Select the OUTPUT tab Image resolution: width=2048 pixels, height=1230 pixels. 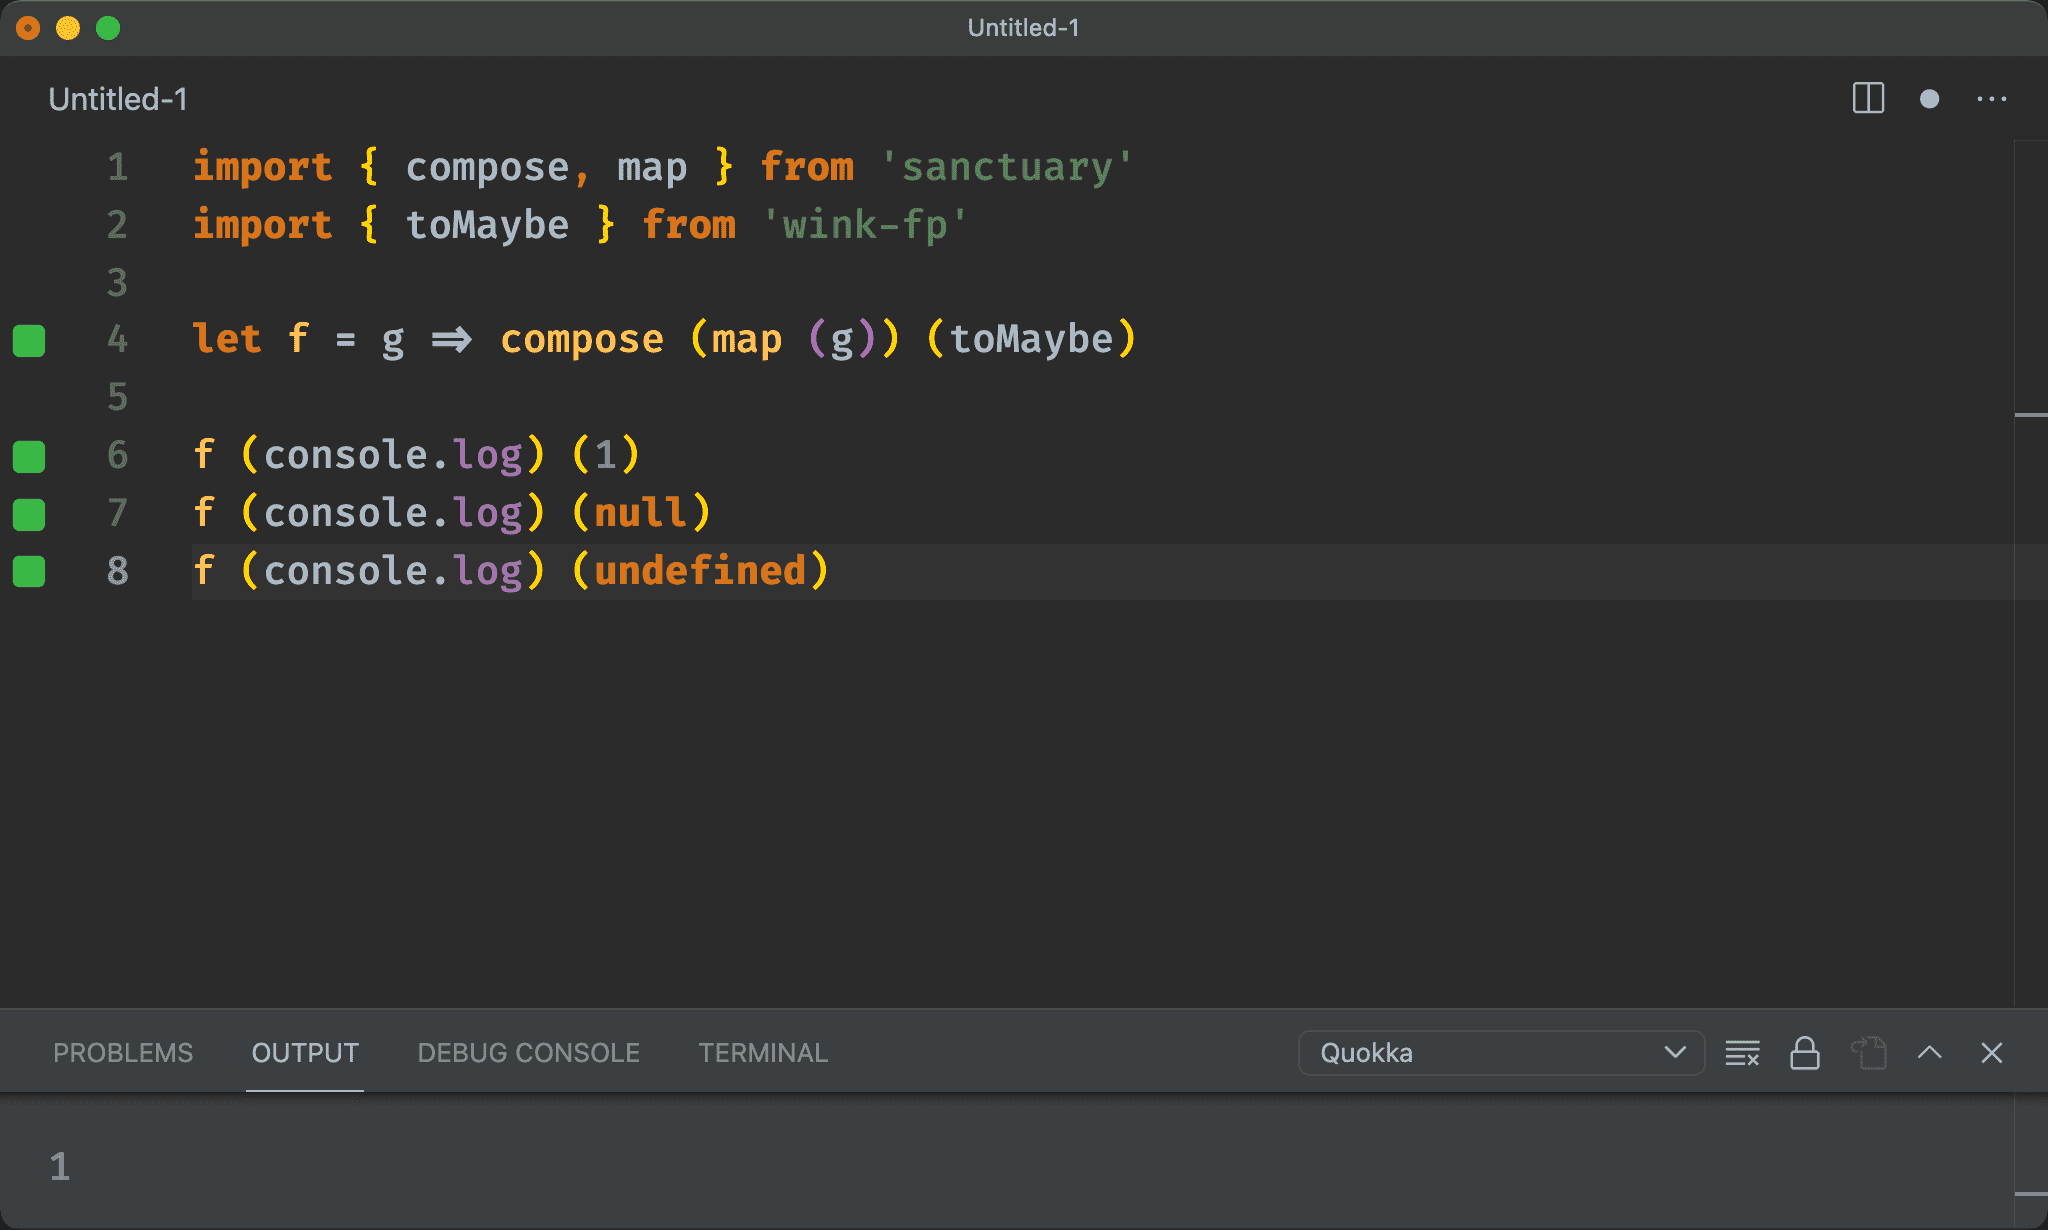click(305, 1053)
